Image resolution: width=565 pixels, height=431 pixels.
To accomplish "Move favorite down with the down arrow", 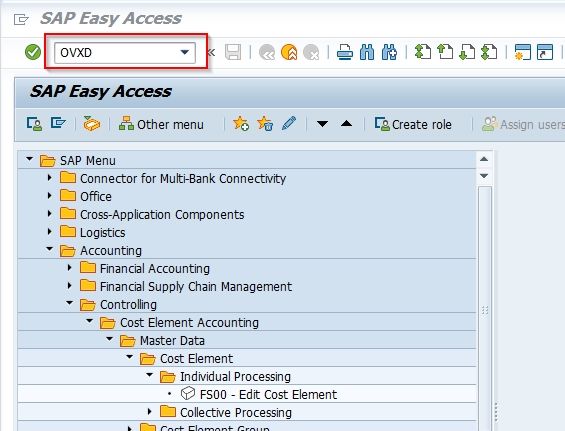I will pyautogui.click(x=322, y=124).
